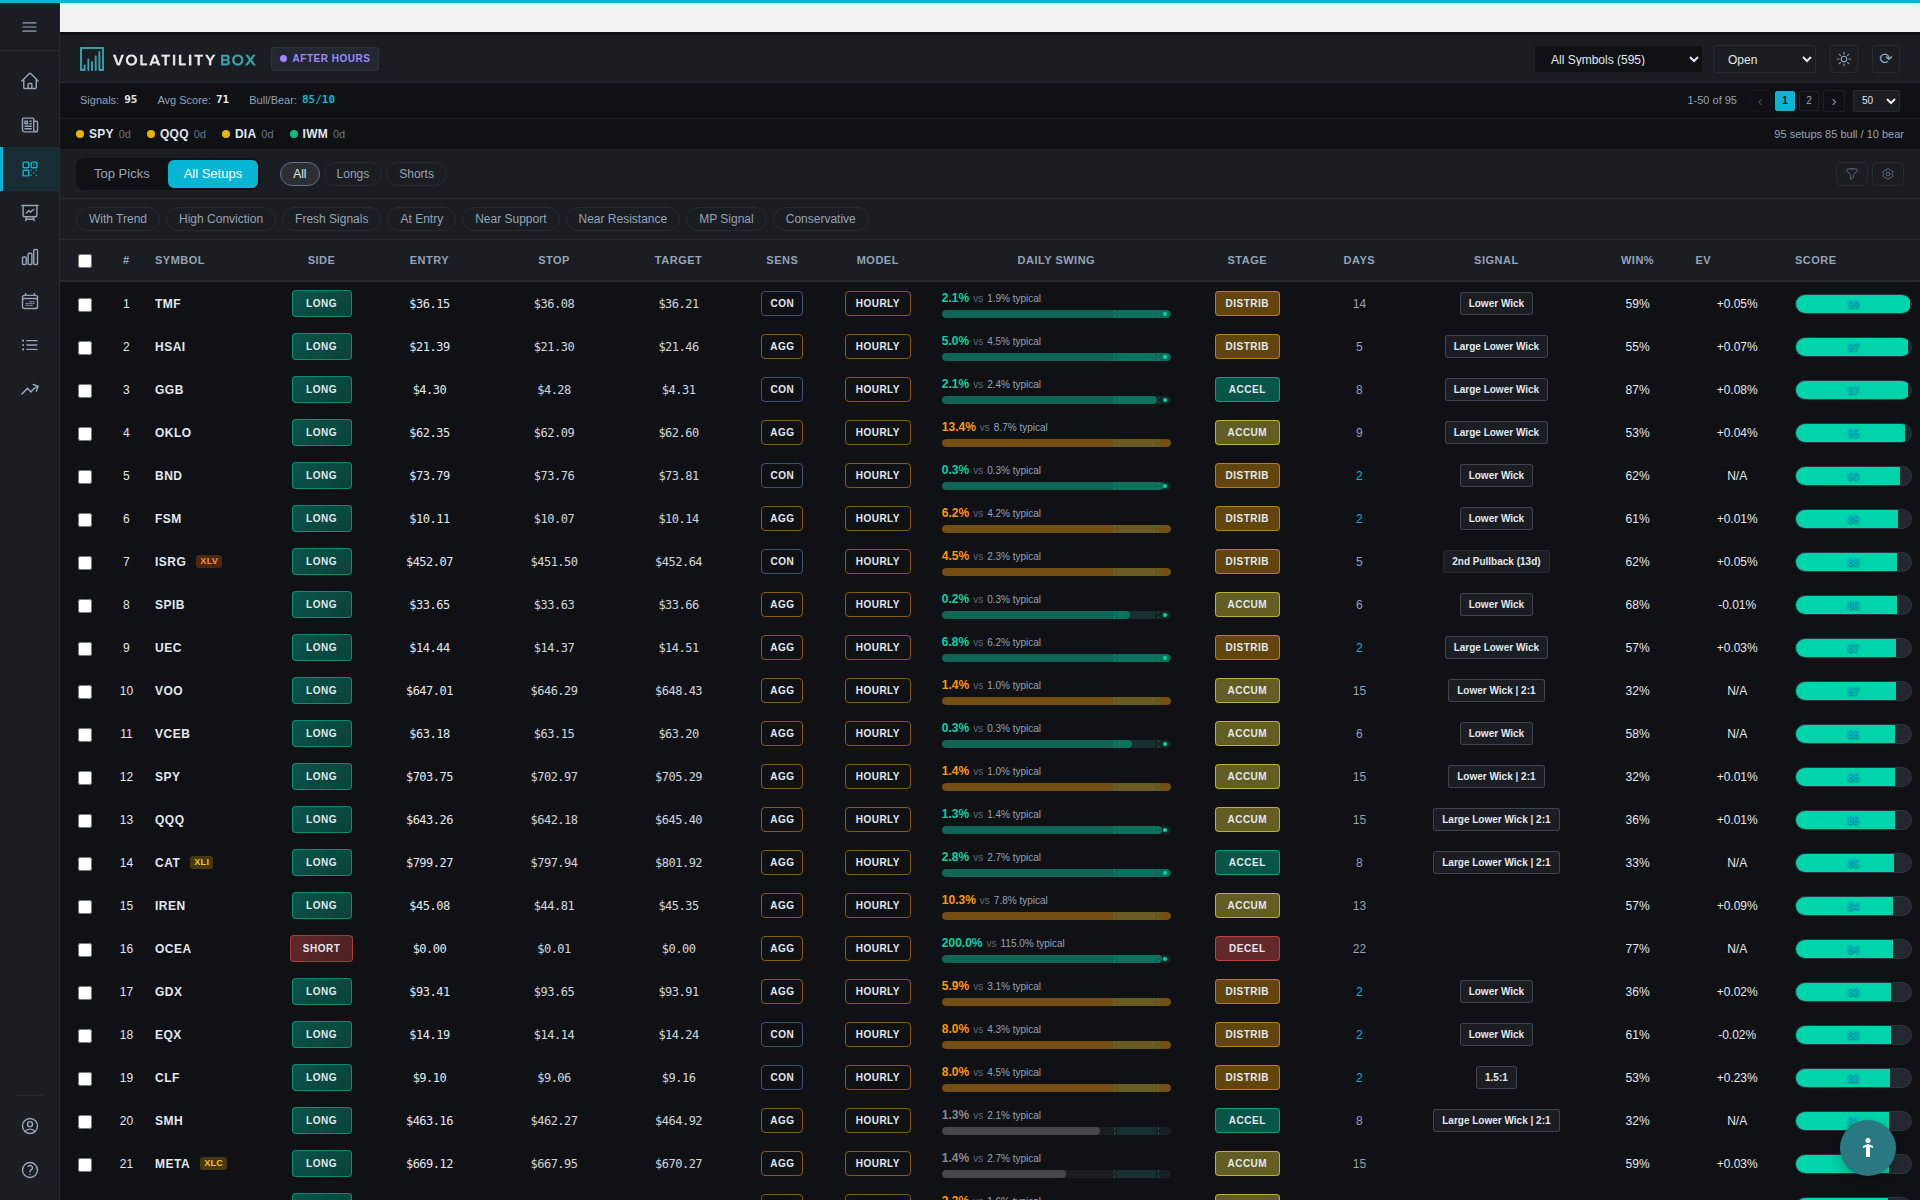Image resolution: width=1920 pixels, height=1200 pixels.
Task: Select the All side filter
Action: [300, 174]
